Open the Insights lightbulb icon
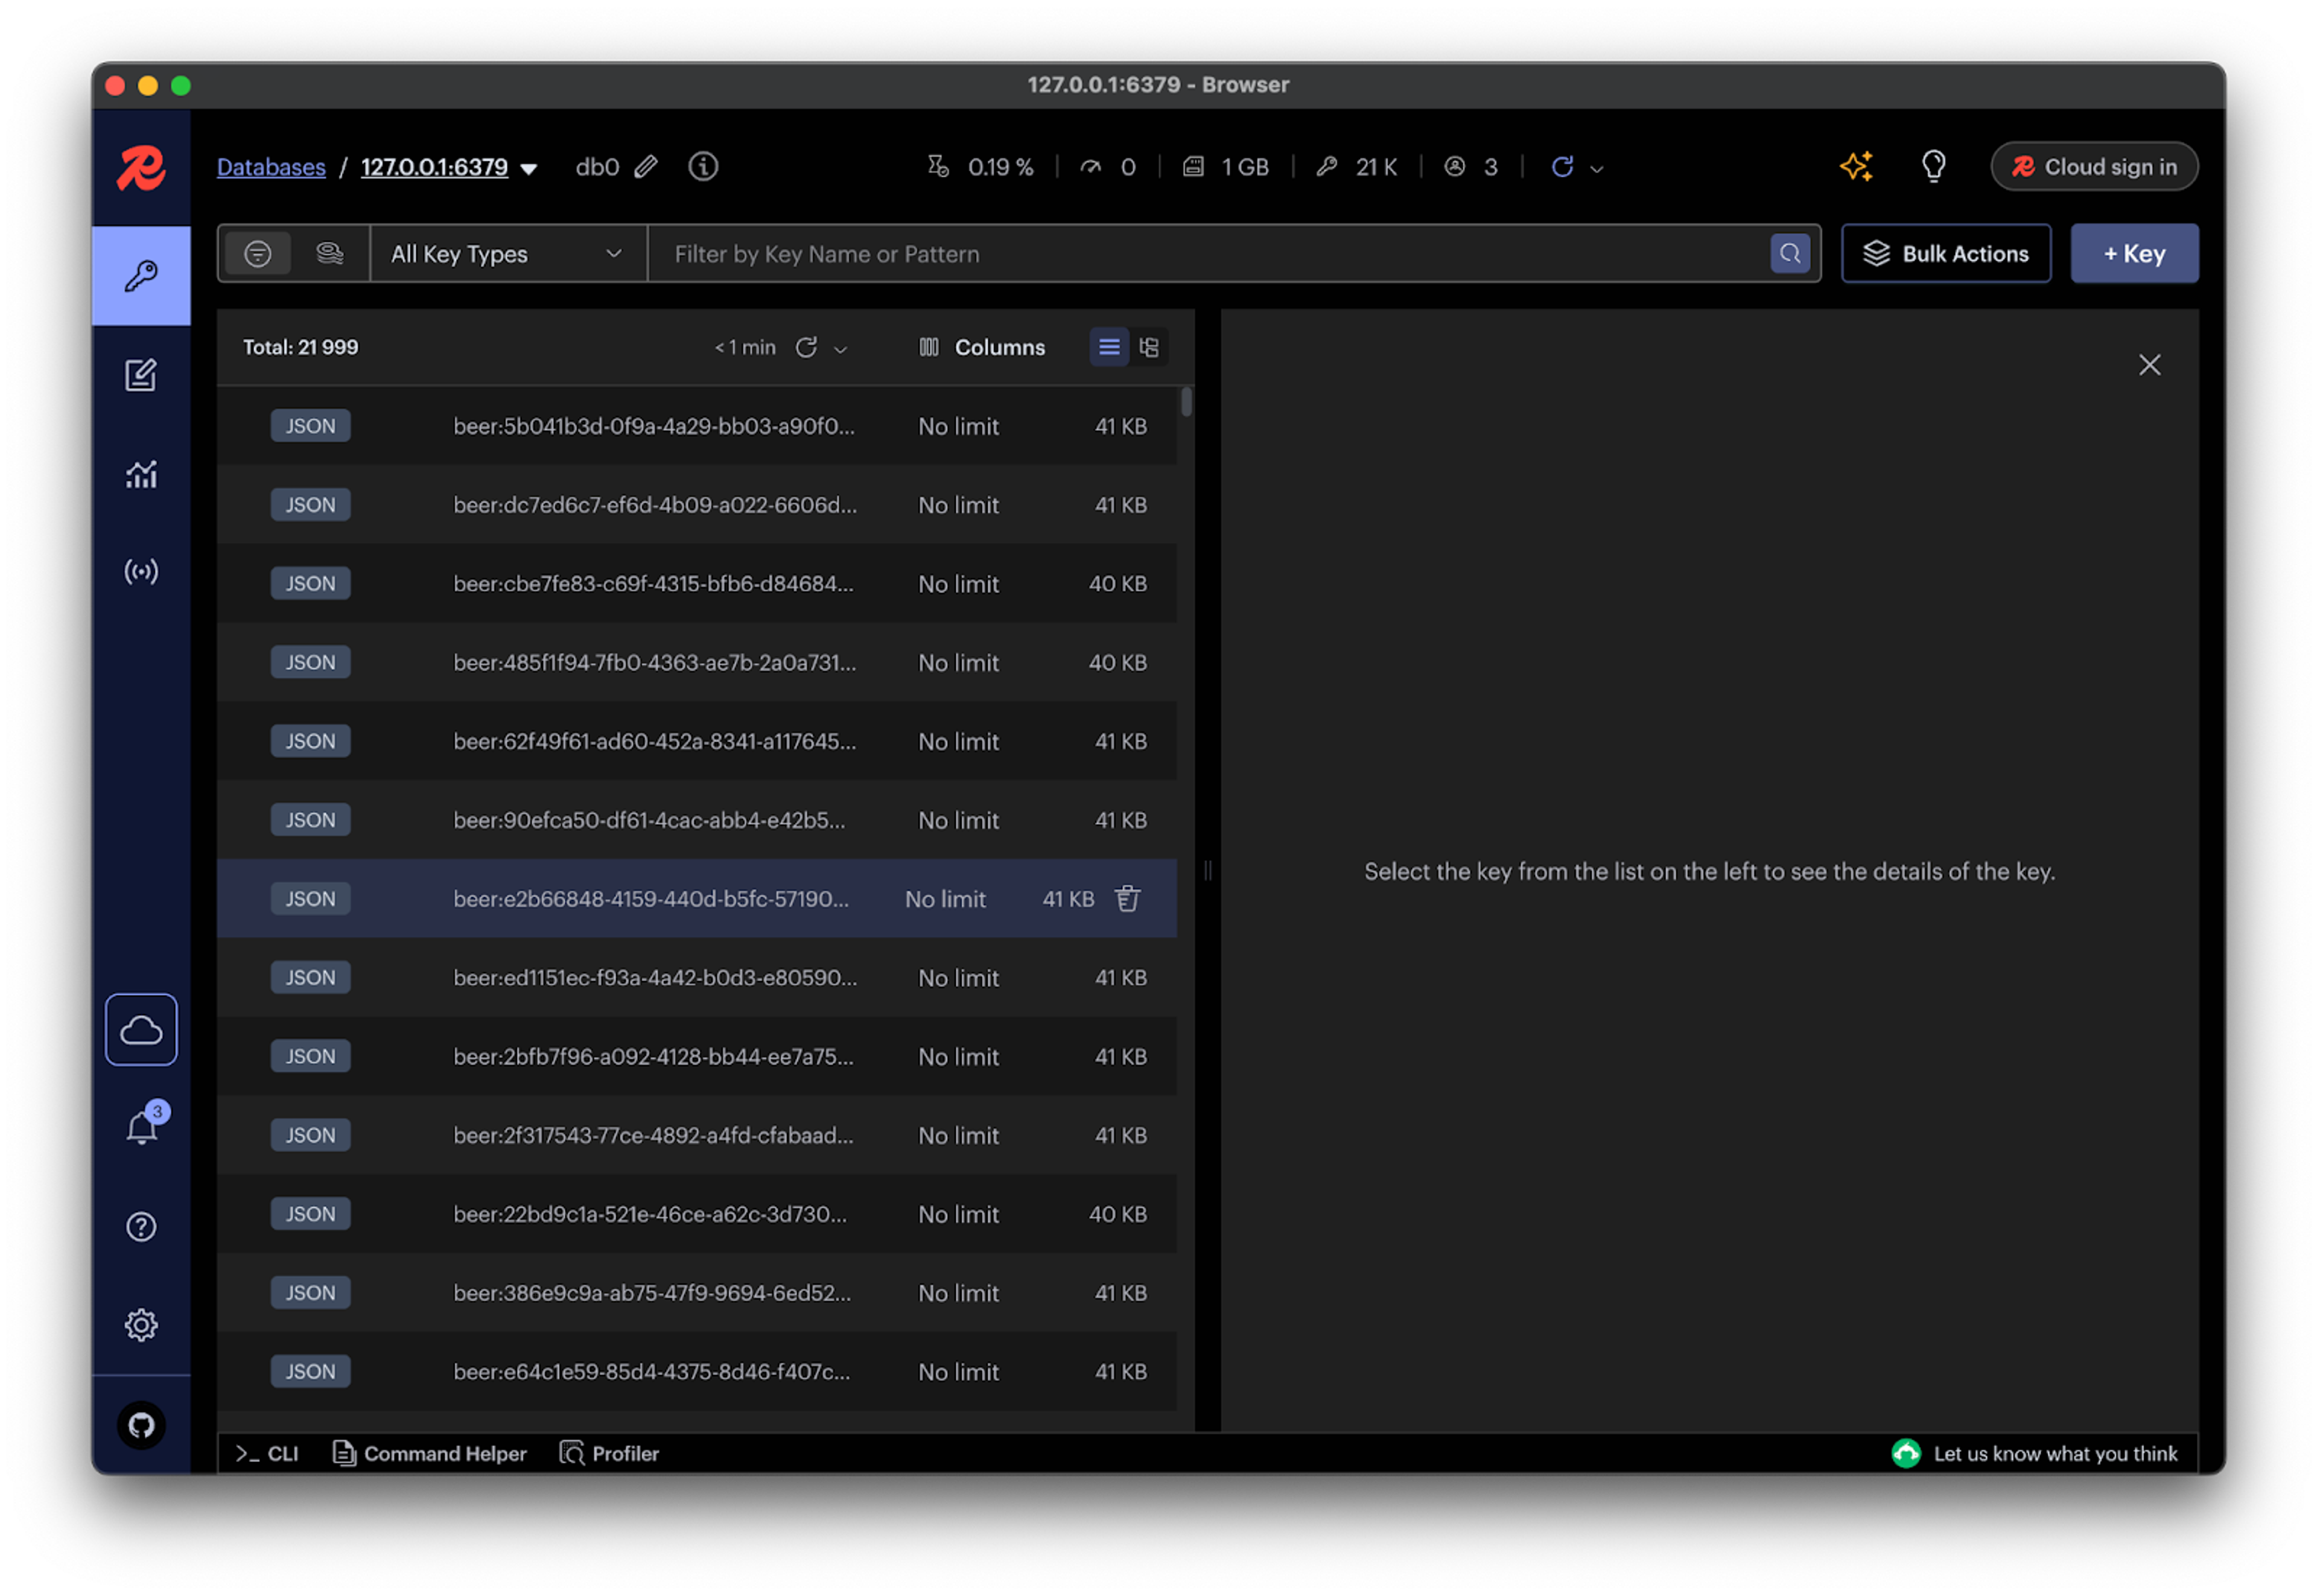Viewport: 2317px width, 1596px height. pyautogui.click(x=1933, y=166)
